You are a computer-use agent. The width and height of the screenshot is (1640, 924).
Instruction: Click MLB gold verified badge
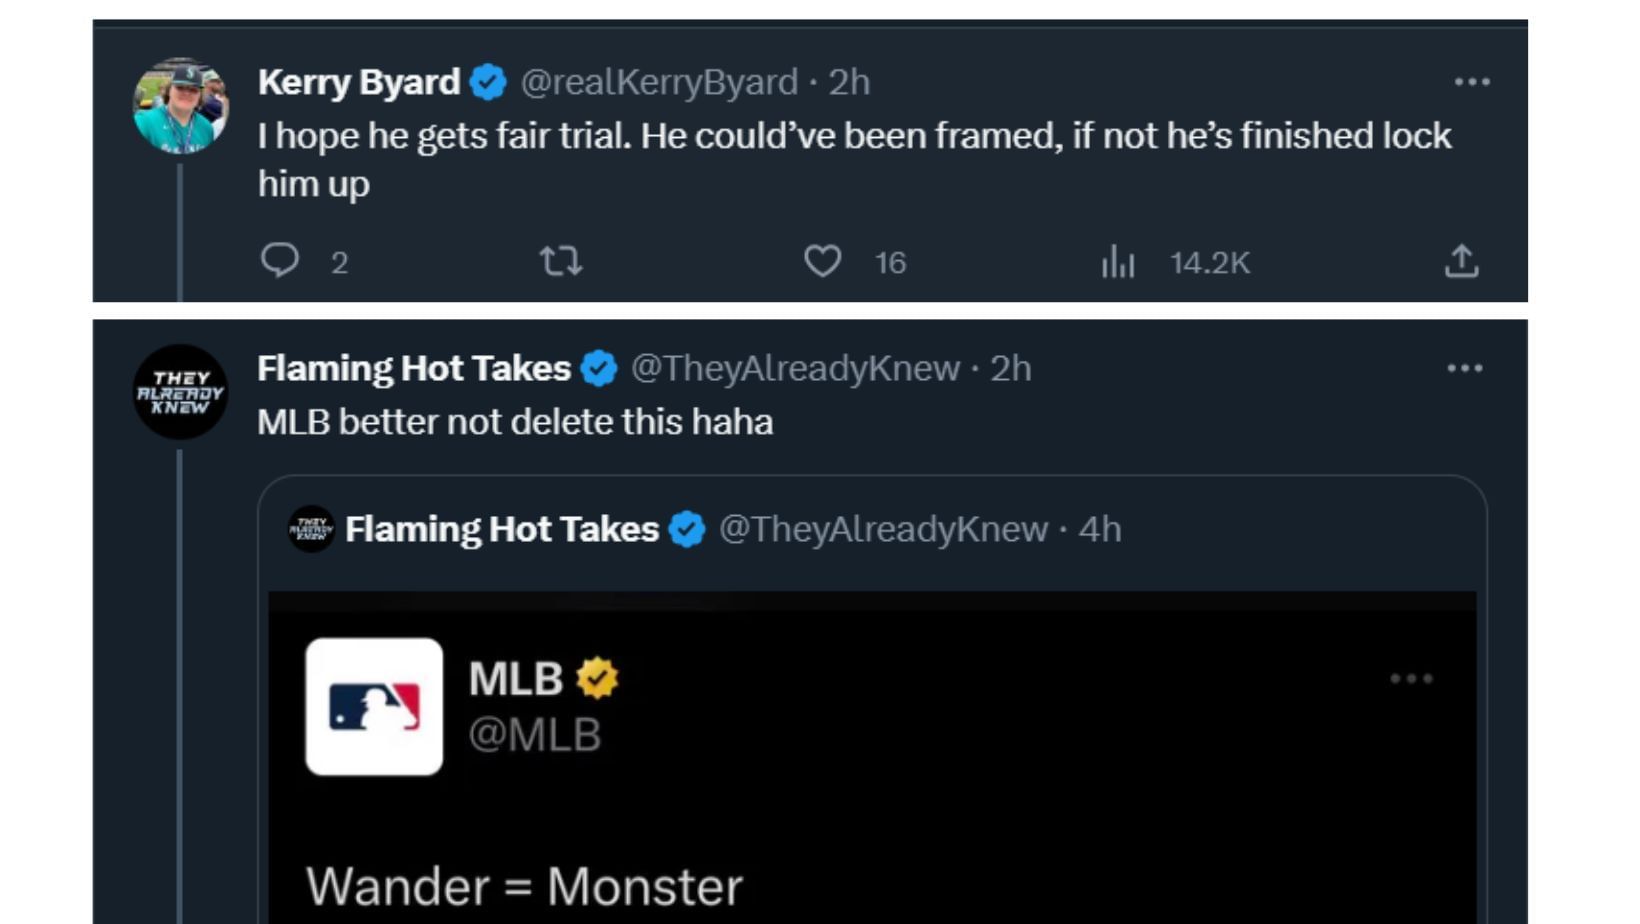pos(597,678)
